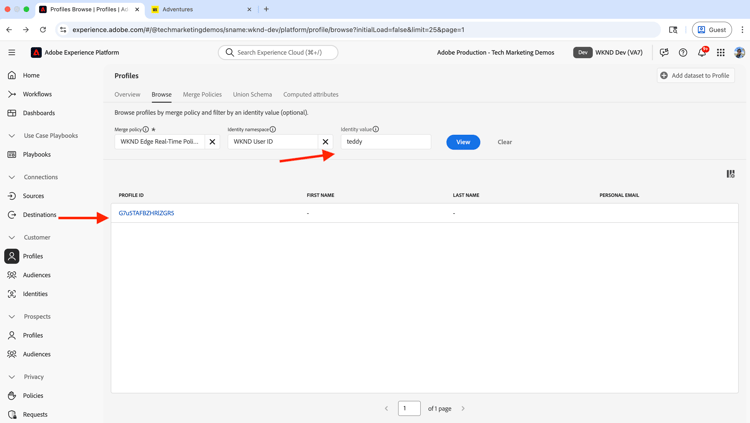
Task: Switch to the Adventures browser tab
Action: click(x=201, y=10)
